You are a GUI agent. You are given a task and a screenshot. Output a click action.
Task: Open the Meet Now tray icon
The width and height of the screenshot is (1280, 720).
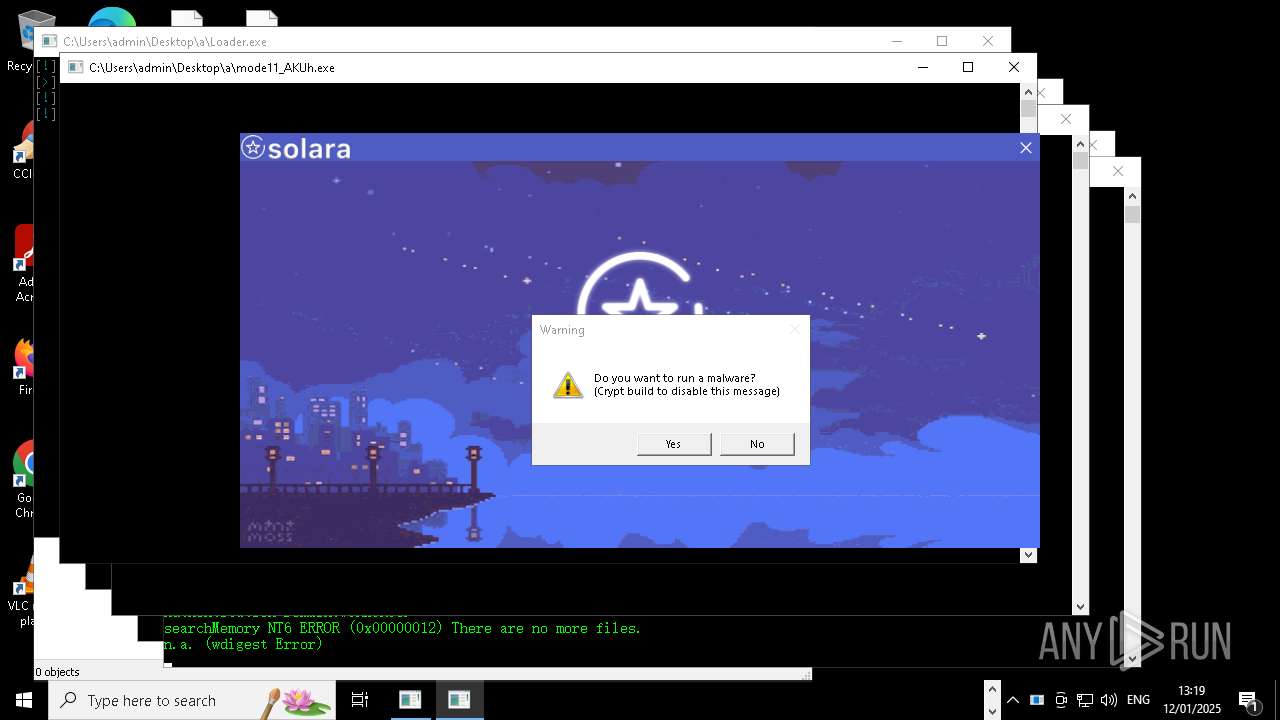[x=1061, y=700]
